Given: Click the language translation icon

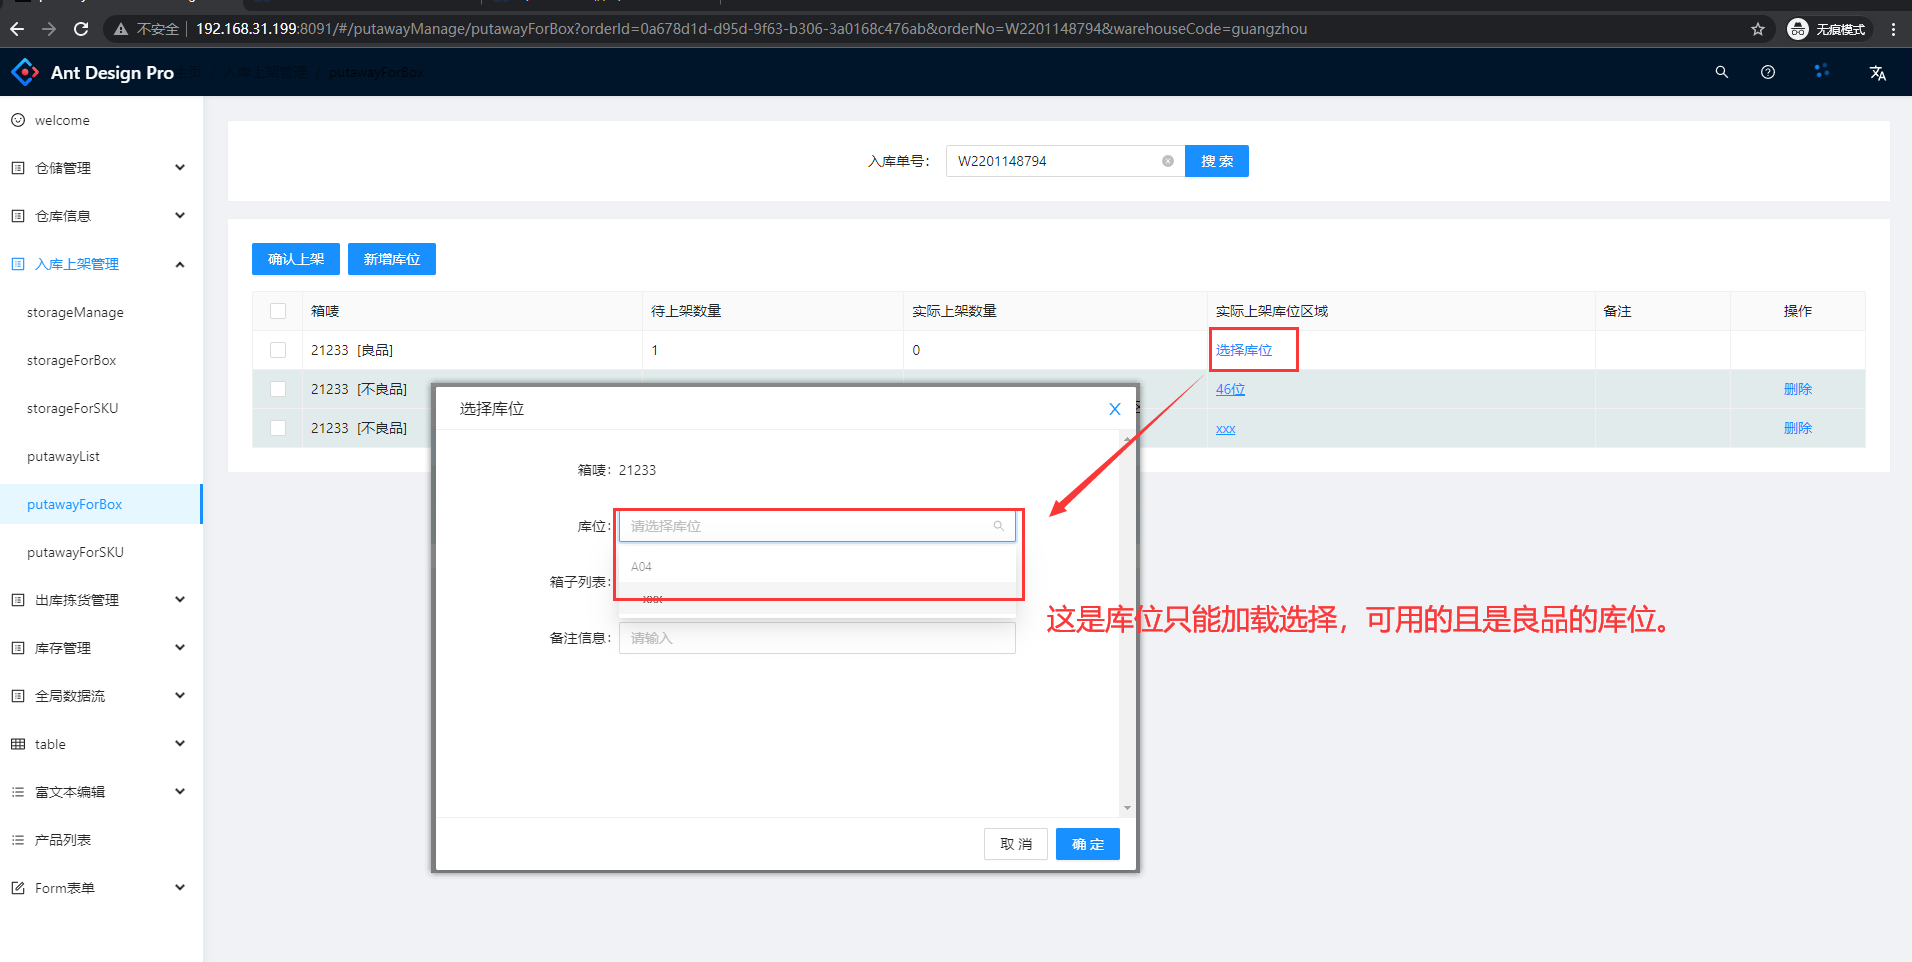Looking at the screenshot, I should pyautogui.click(x=1877, y=72).
